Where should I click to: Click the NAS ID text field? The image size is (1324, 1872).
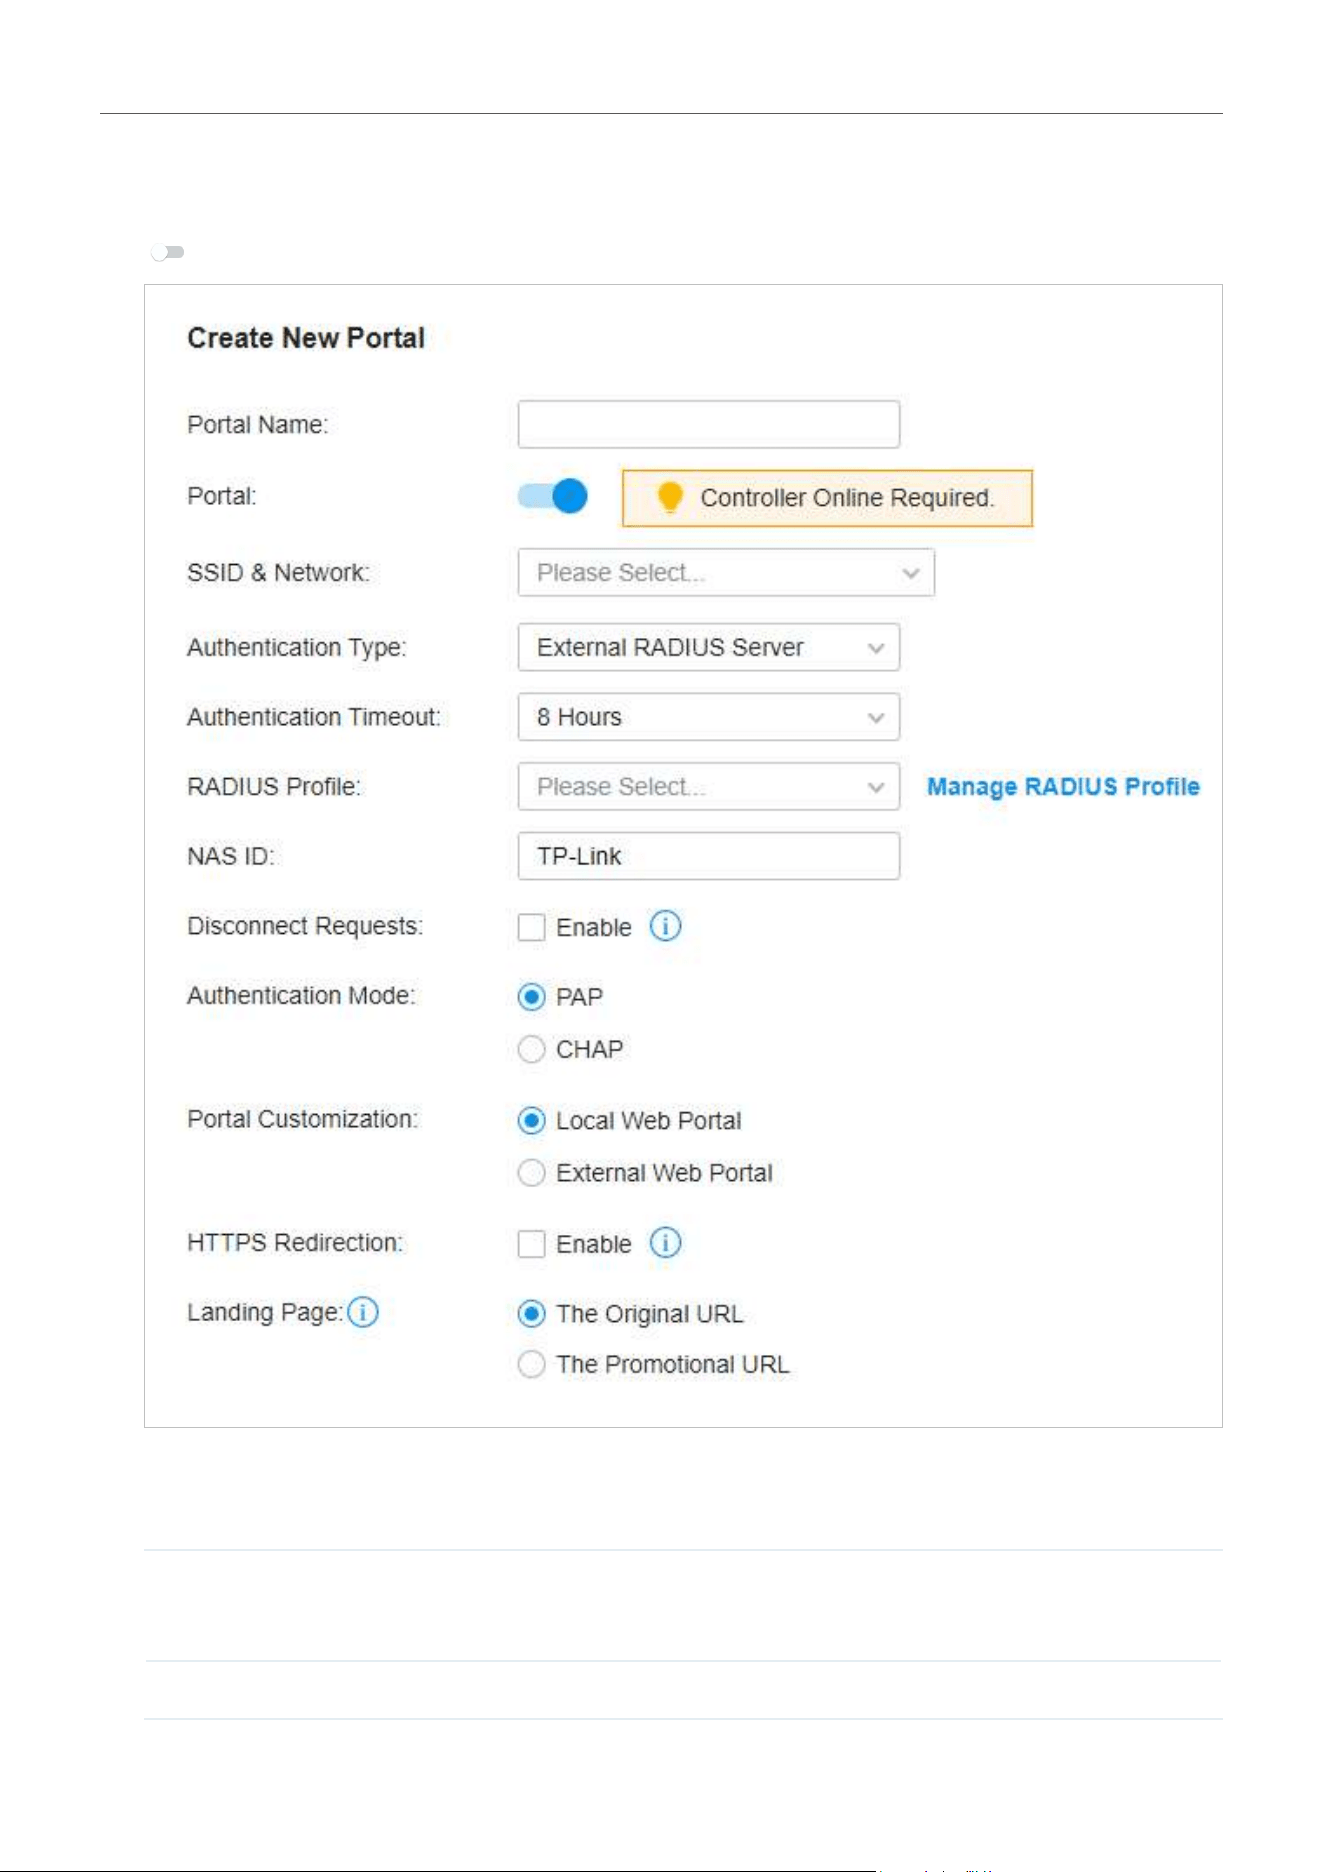(x=709, y=856)
